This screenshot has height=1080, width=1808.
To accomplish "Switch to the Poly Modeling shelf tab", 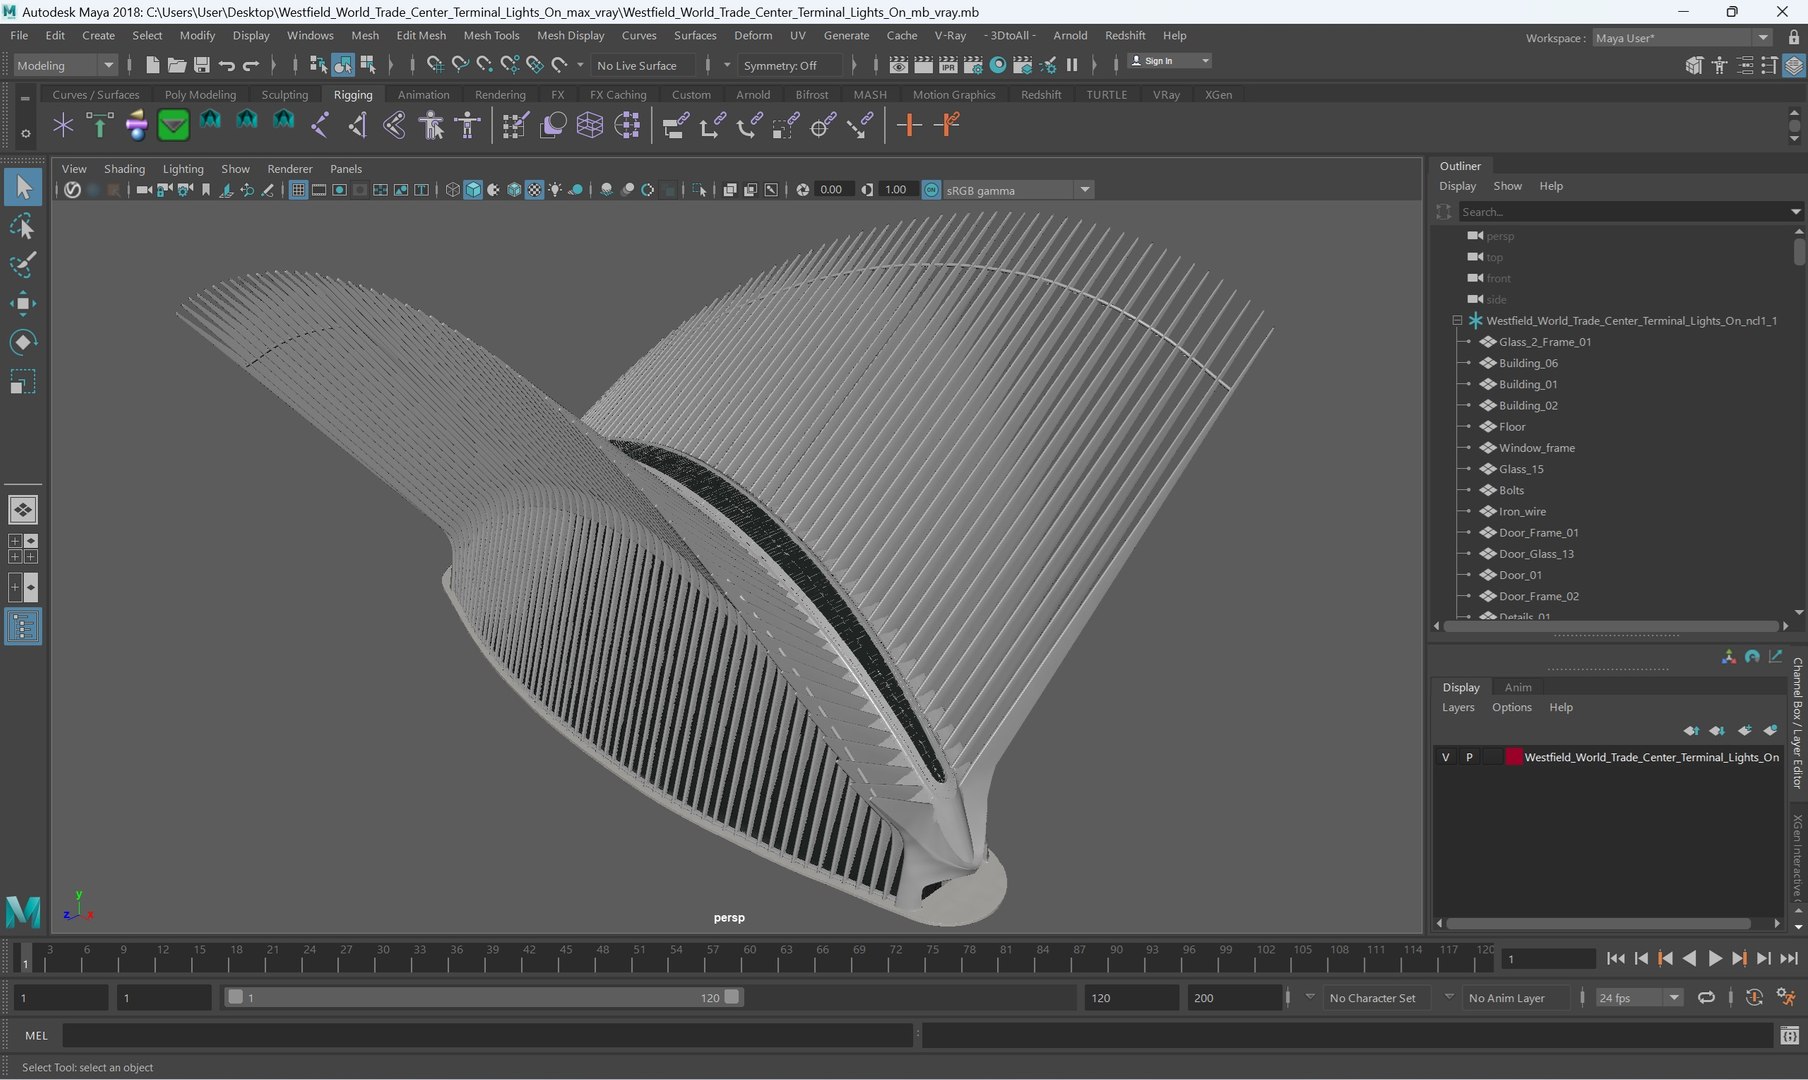I will pyautogui.click(x=200, y=95).
